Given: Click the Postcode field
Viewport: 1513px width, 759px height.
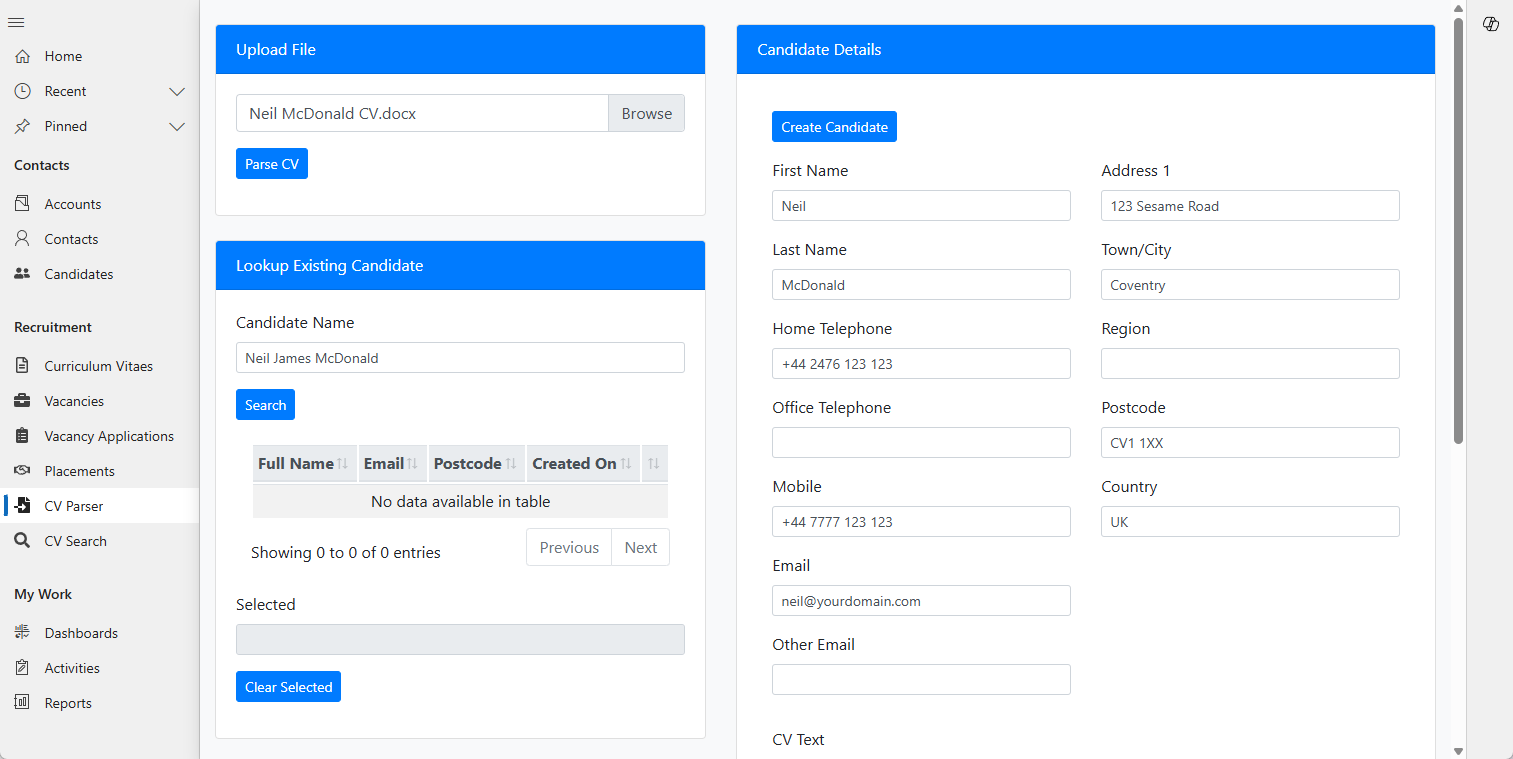Looking at the screenshot, I should pos(1250,443).
